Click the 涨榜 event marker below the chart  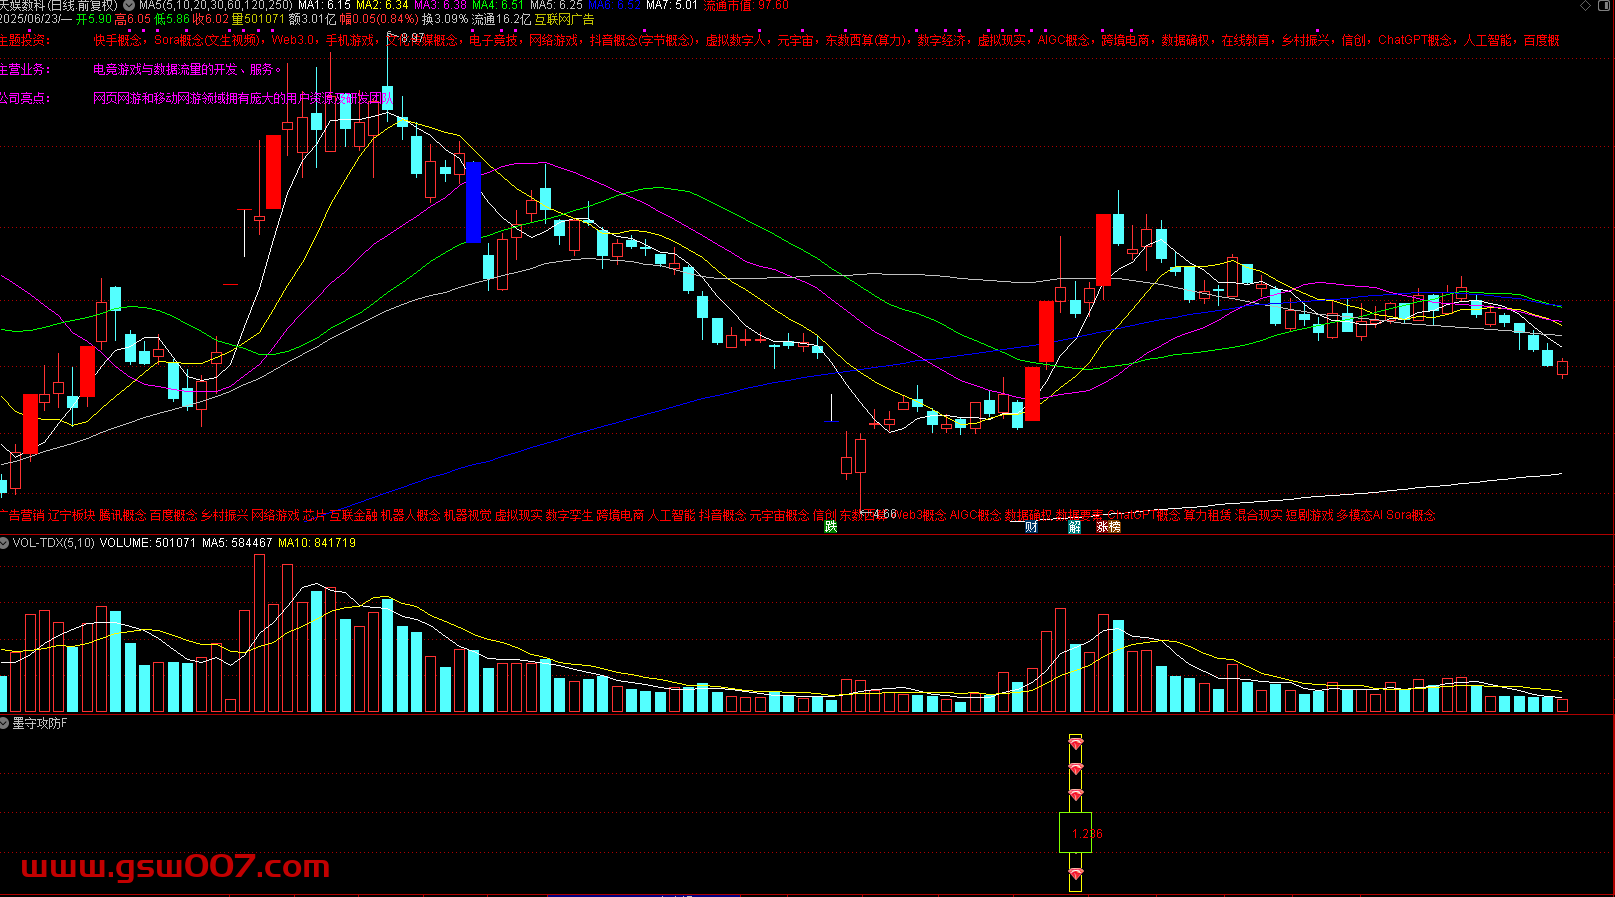click(x=1108, y=527)
